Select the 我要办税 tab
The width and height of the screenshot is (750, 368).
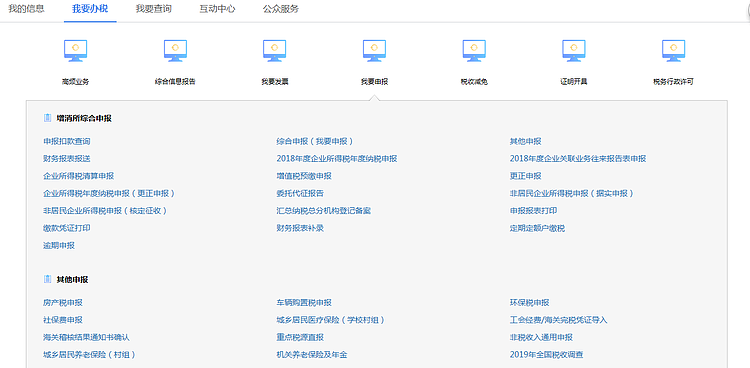tap(90, 9)
